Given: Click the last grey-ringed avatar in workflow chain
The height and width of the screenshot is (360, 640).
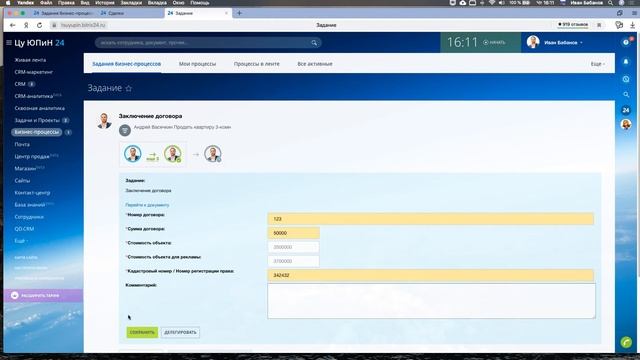Looking at the screenshot, I should pyautogui.click(x=213, y=154).
